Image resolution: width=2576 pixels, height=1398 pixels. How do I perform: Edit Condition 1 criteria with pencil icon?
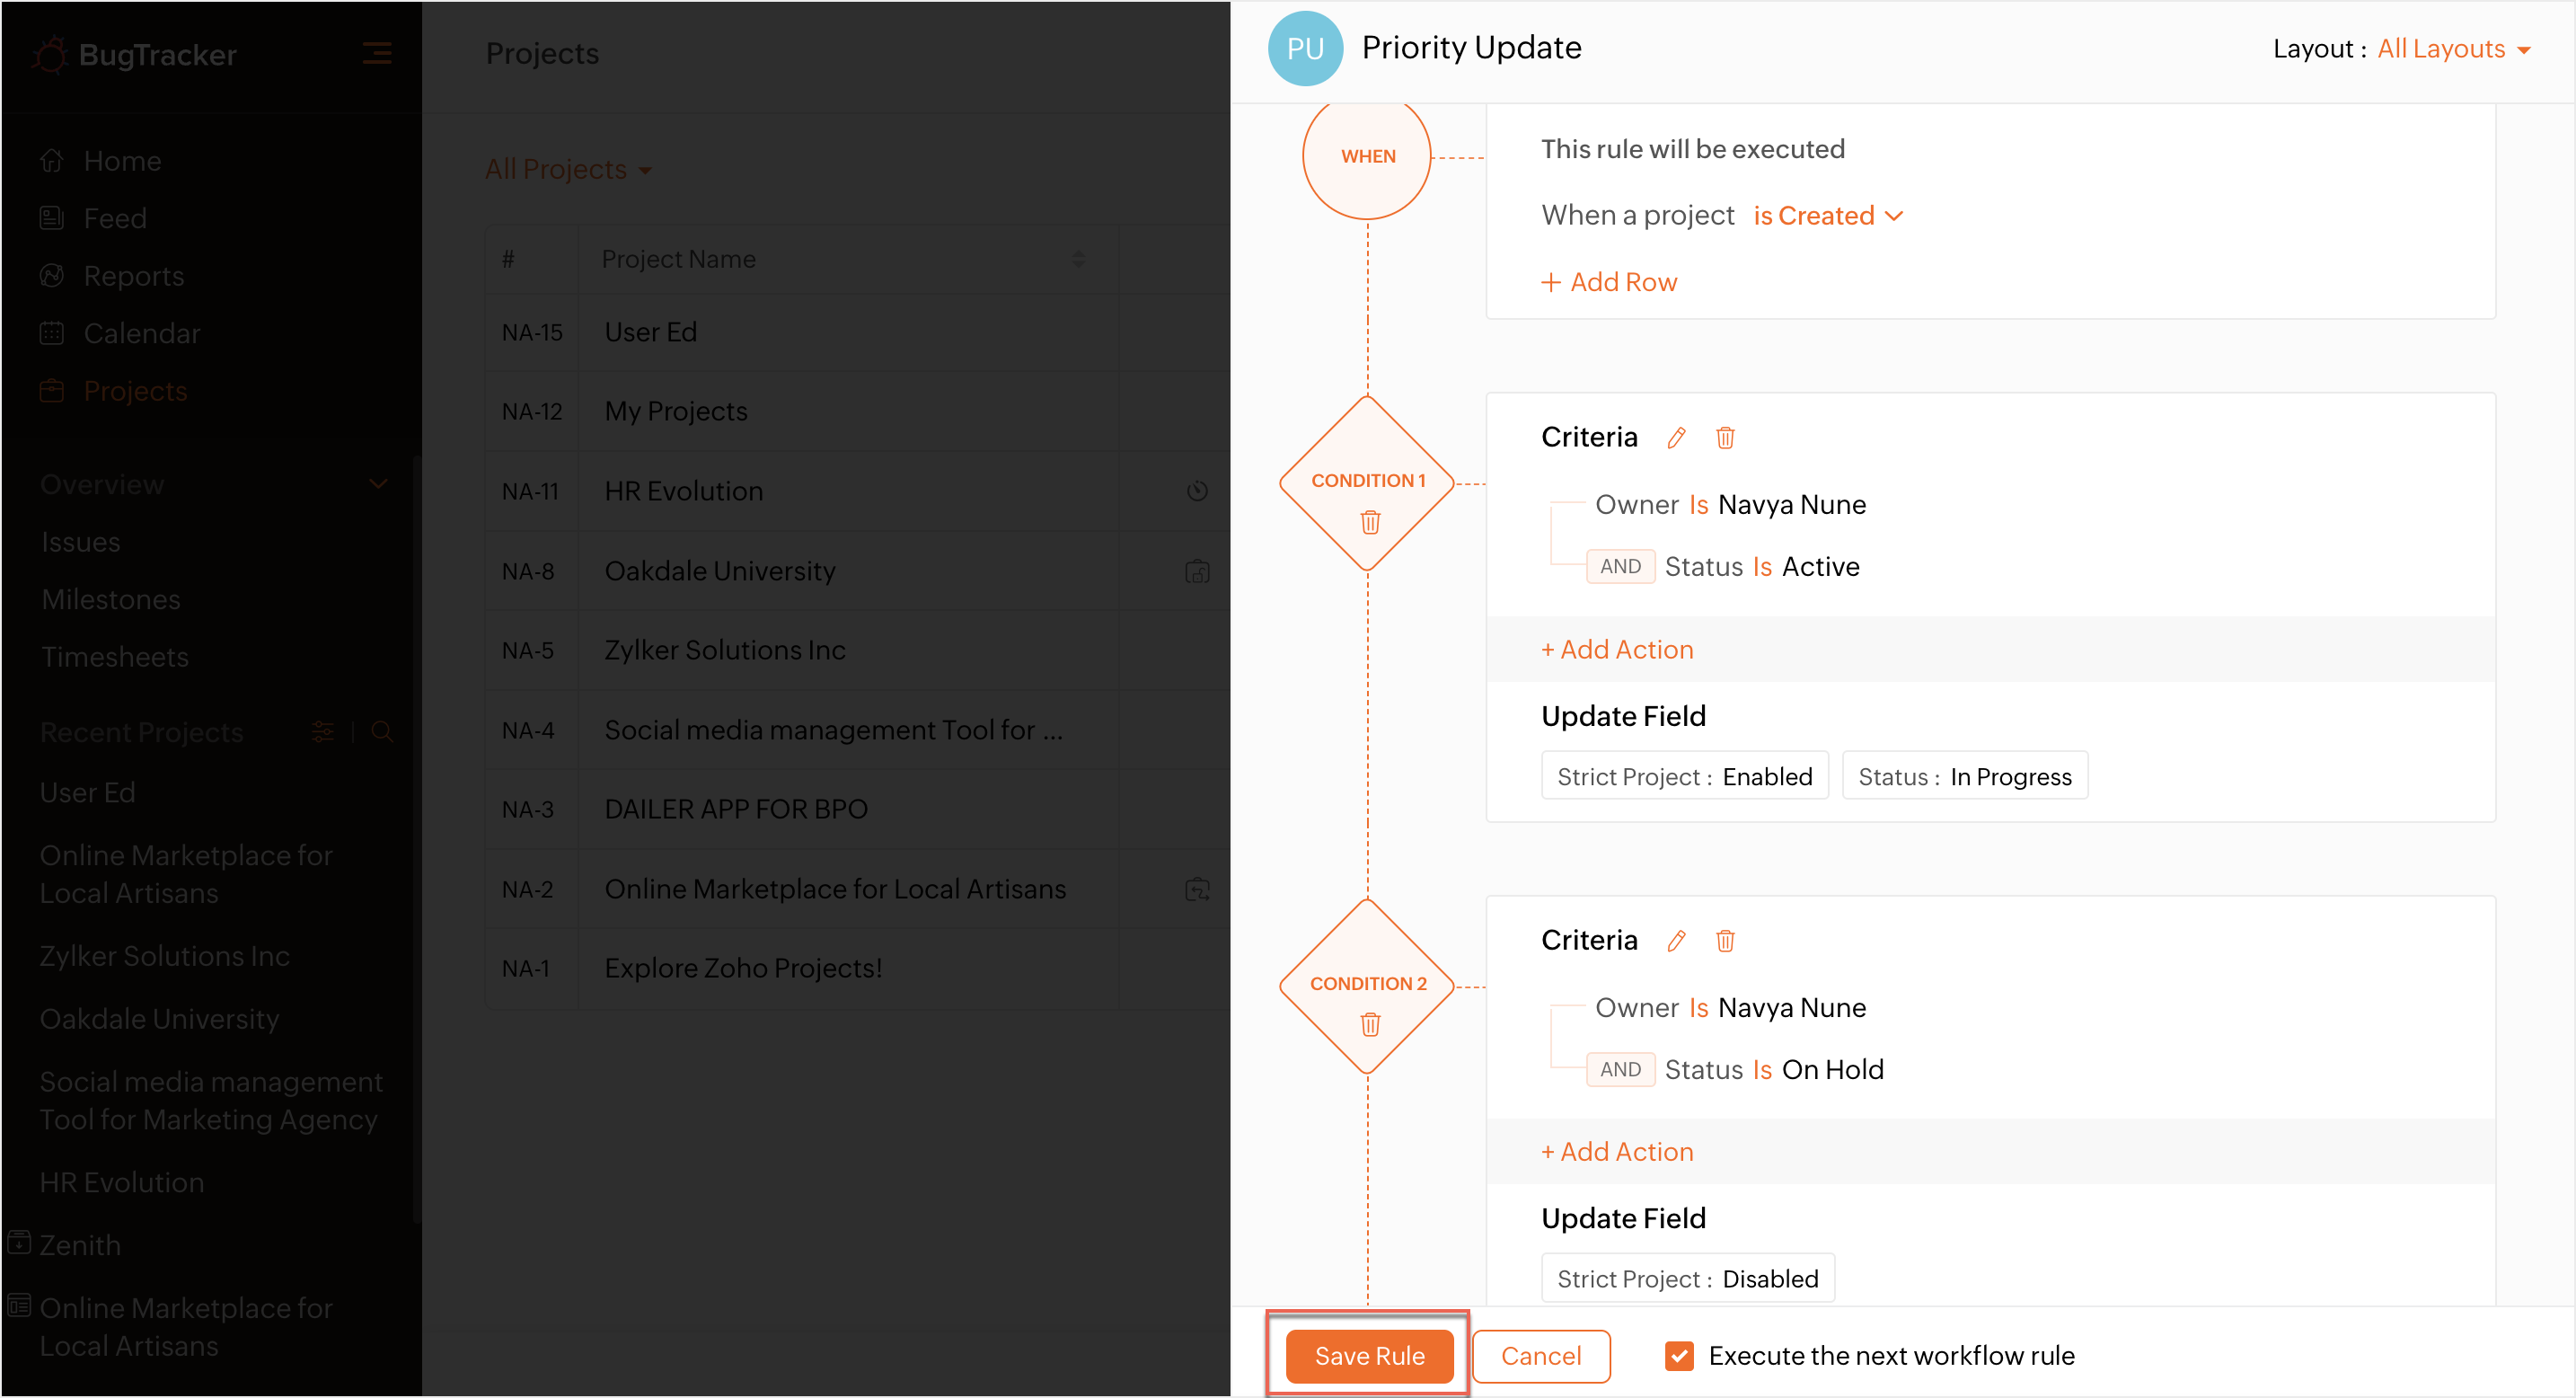tap(1676, 438)
